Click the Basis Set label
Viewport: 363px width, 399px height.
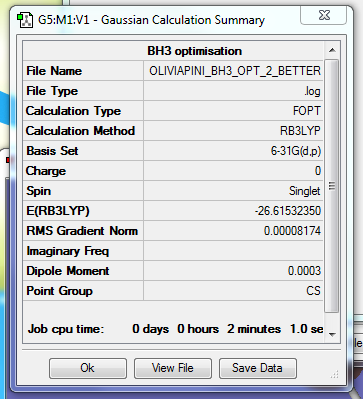pyautogui.click(x=52, y=151)
